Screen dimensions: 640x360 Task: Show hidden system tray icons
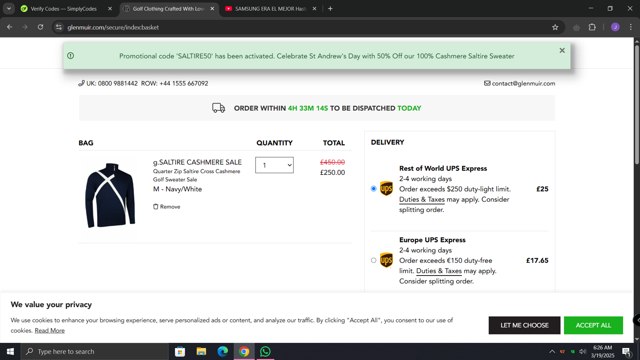tap(552, 351)
